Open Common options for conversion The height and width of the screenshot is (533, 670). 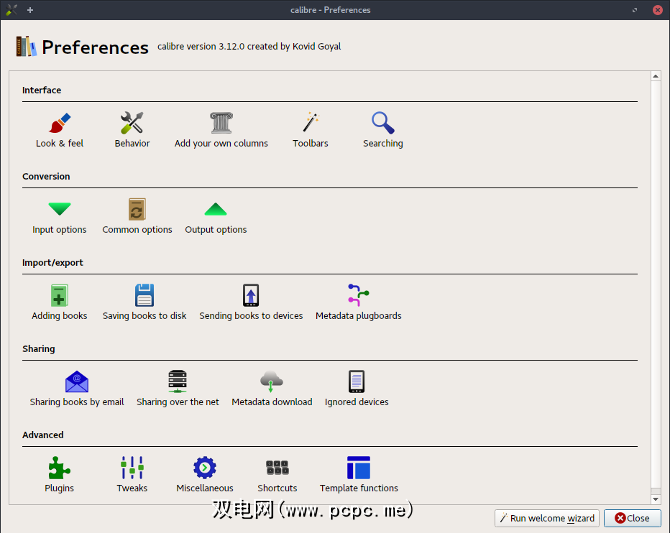tap(137, 210)
